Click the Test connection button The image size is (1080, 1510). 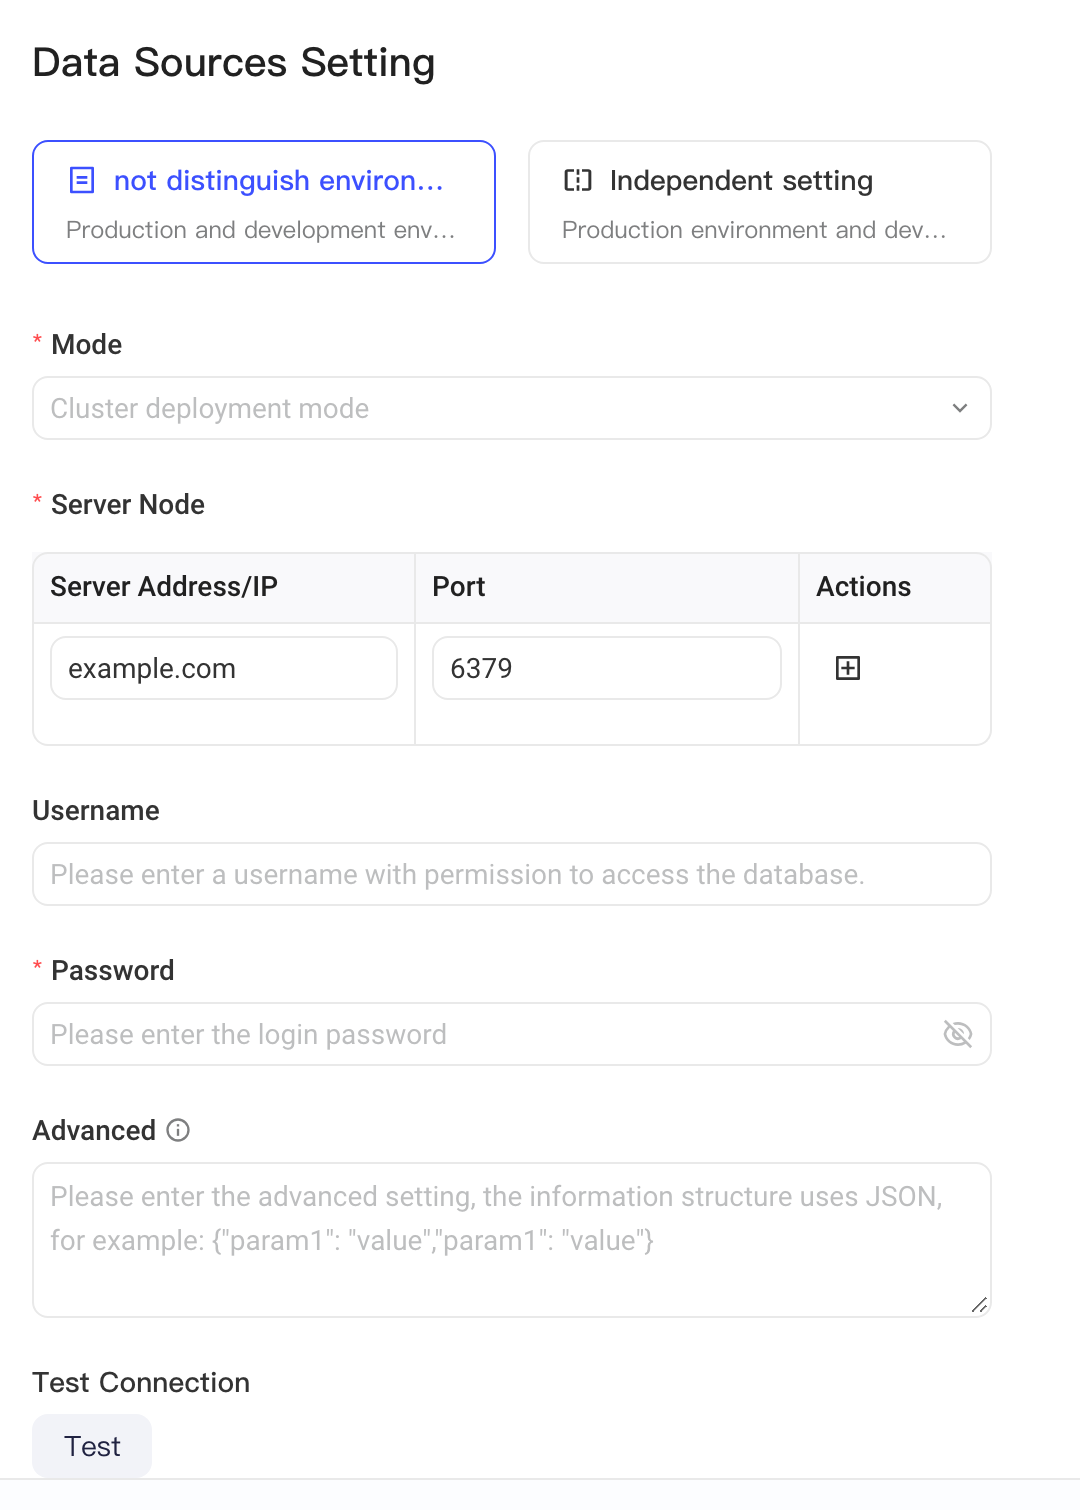click(92, 1446)
